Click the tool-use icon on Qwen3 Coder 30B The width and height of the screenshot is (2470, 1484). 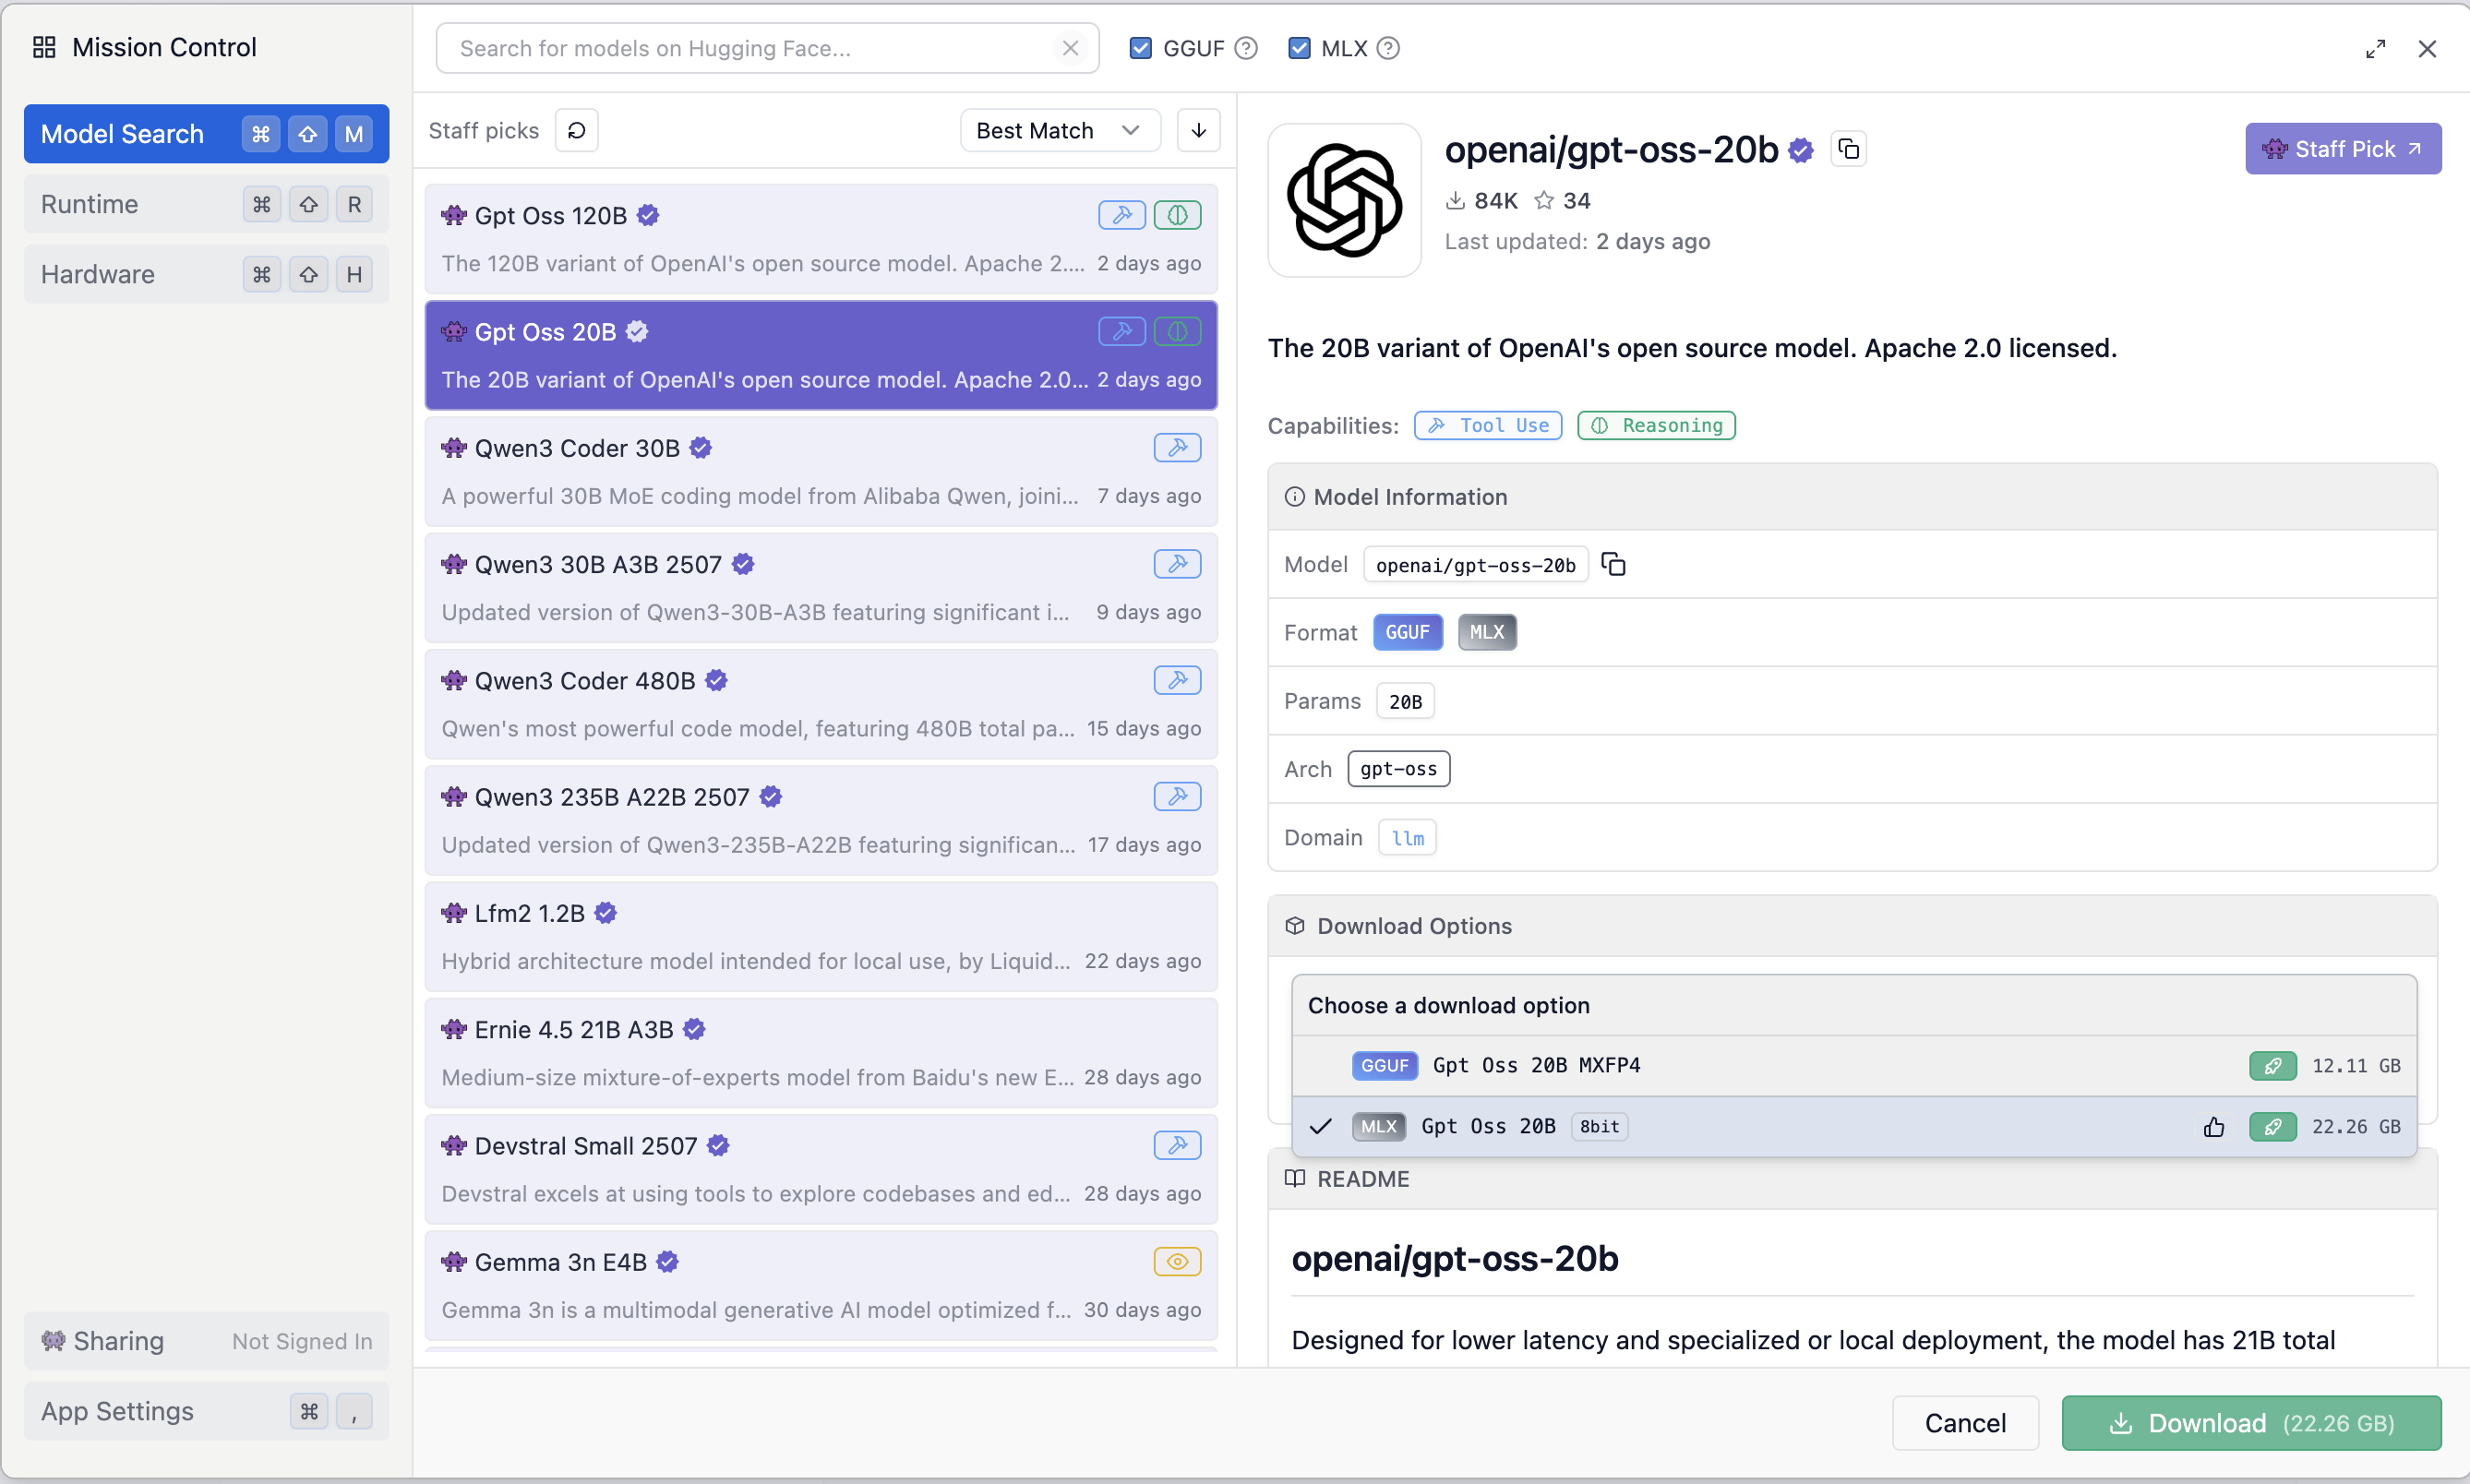click(x=1177, y=447)
